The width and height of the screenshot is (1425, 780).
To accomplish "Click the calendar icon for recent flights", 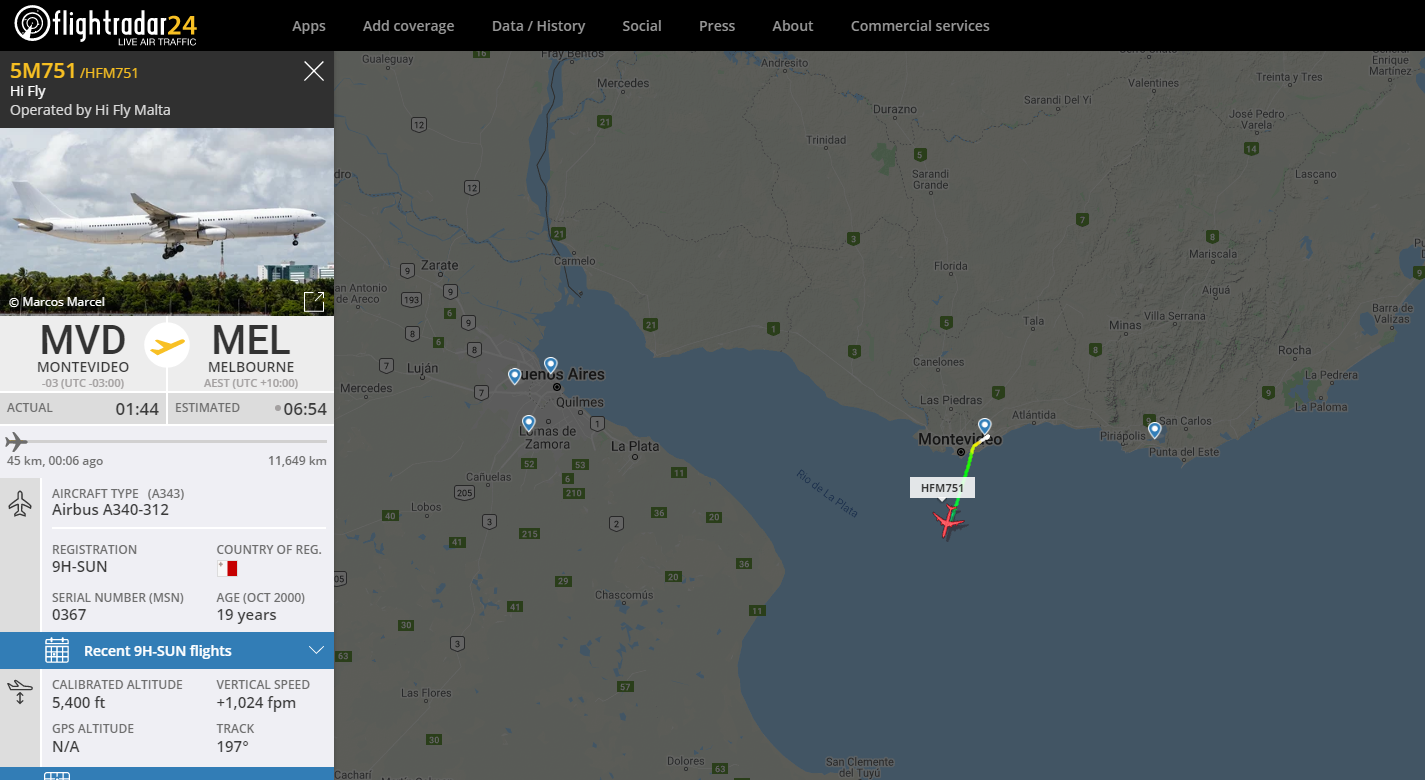I will coord(57,651).
